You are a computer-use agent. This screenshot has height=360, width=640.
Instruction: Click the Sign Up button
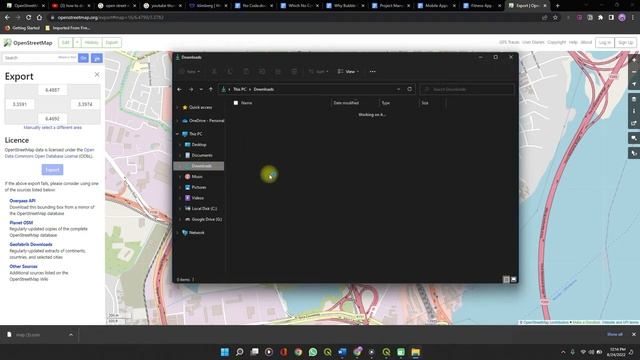click(625, 42)
